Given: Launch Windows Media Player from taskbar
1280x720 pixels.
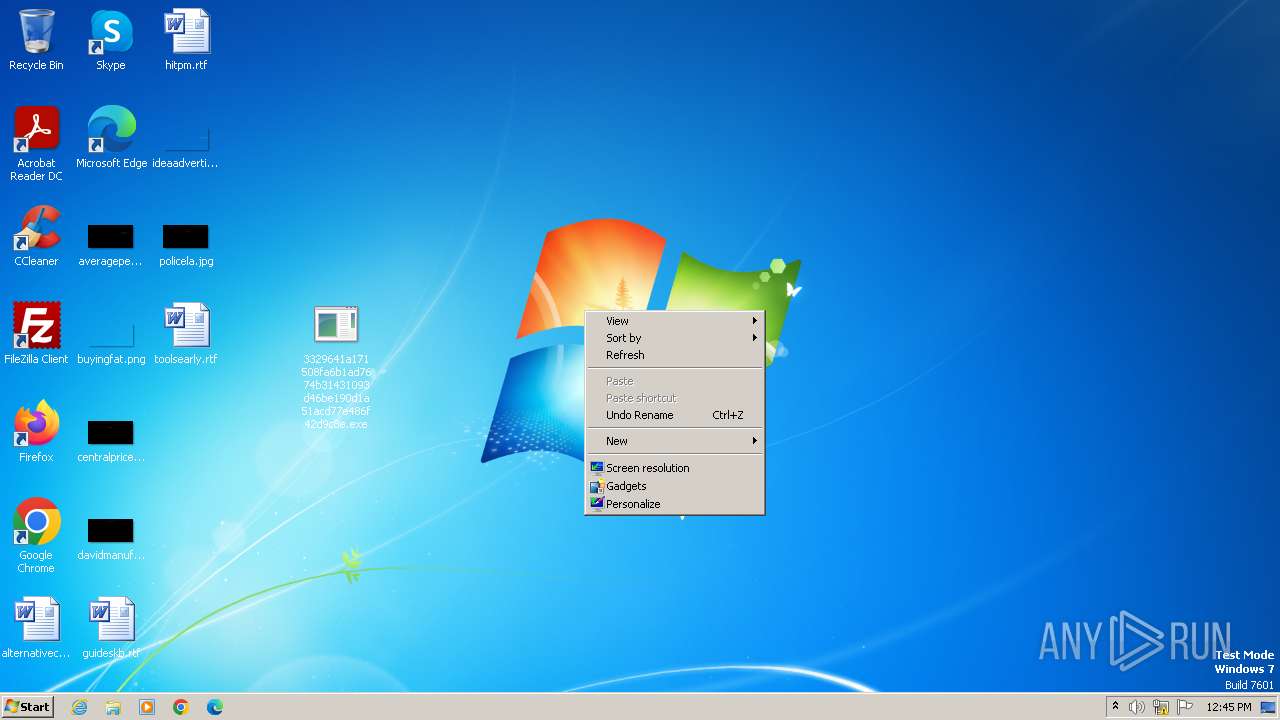Looking at the screenshot, I should coord(147,707).
